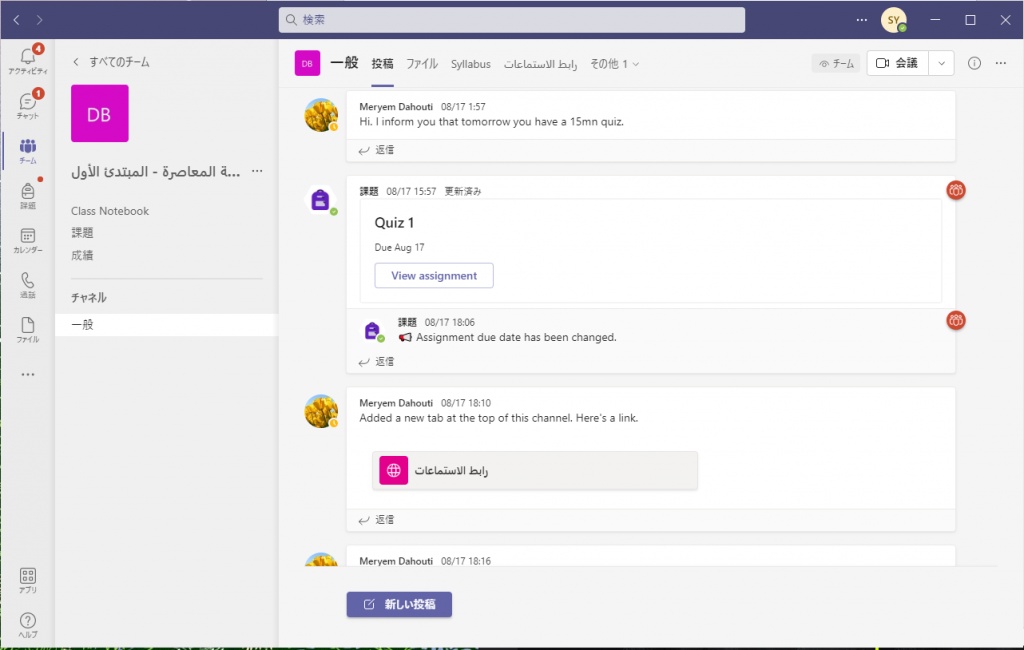Show more apps ellipsis in left sidebar
The height and width of the screenshot is (650, 1024).
pos(27,374)
